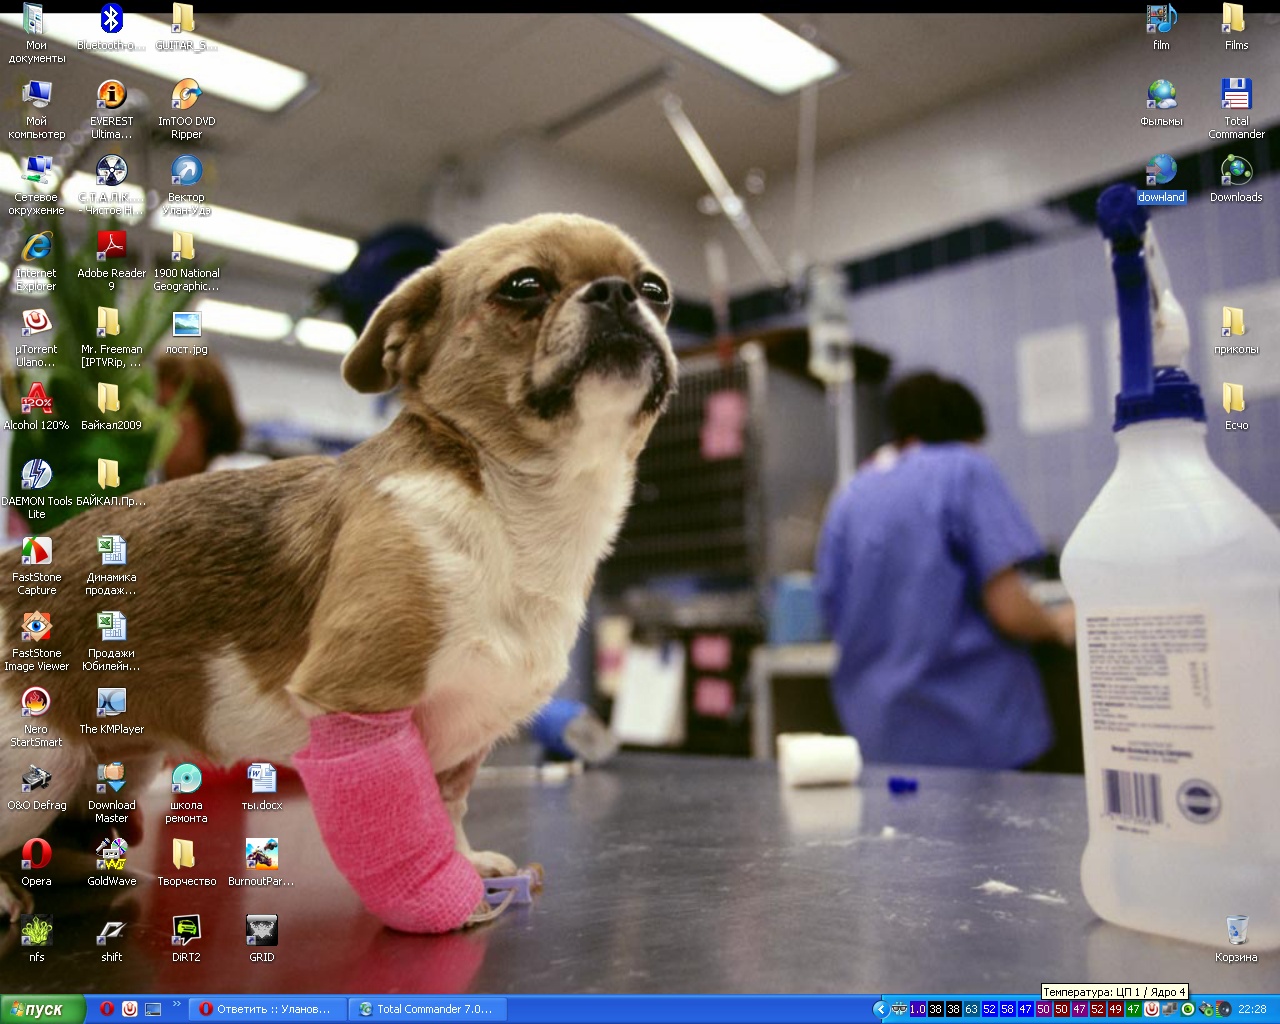Click the 63 temperature tray indicator
1280x1024 pixels.
[971, 1009]
